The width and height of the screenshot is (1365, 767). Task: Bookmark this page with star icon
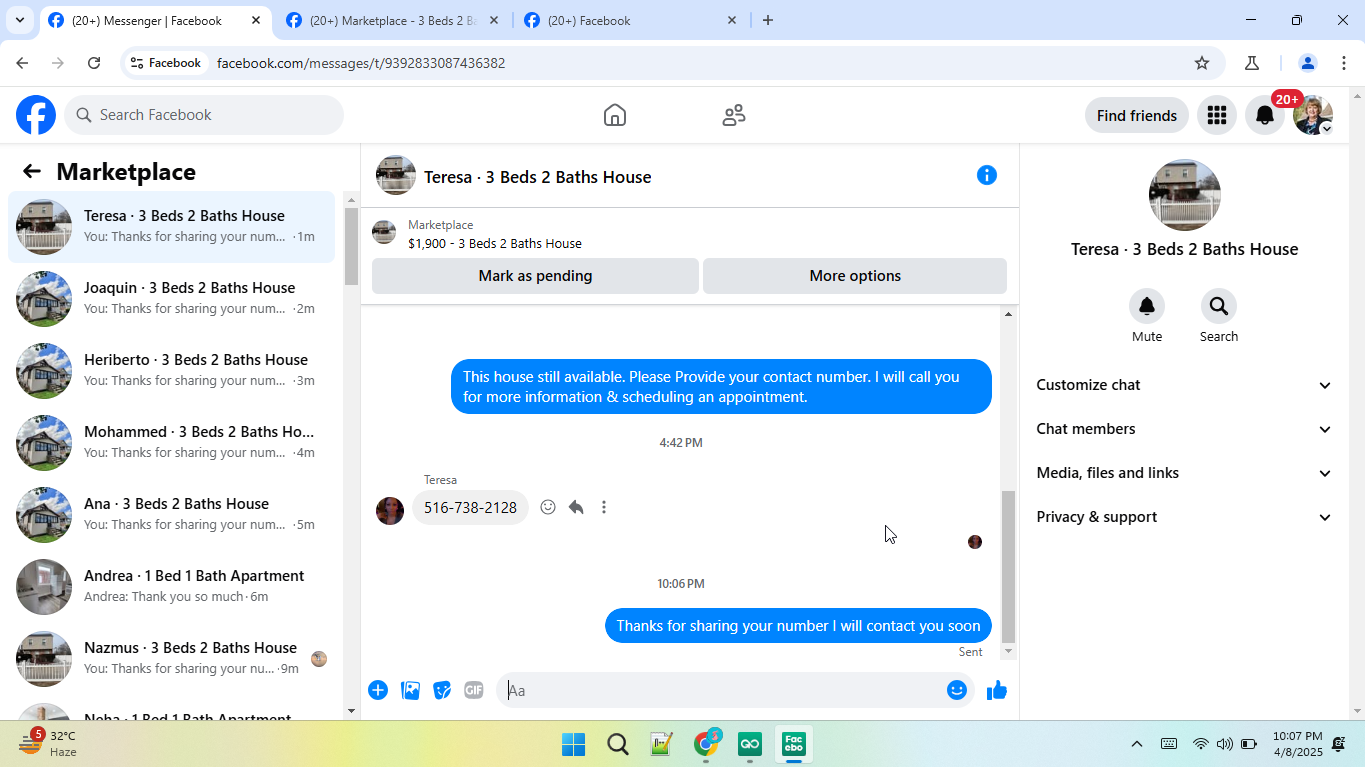click(1202, 63)
